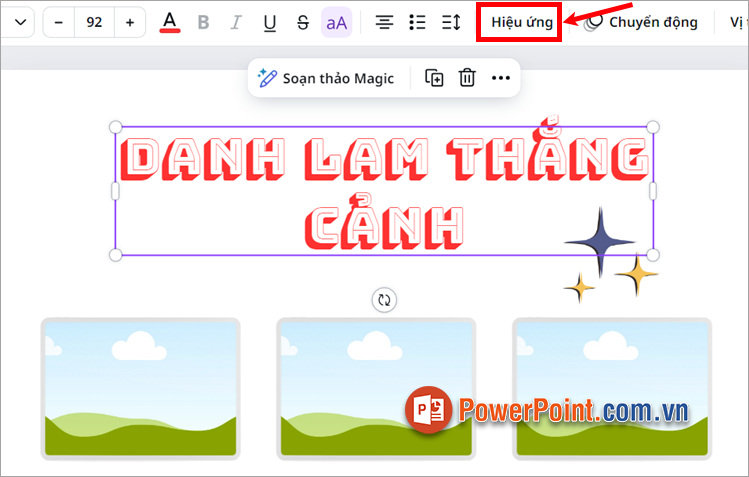
Task: Open more options ellipsis menu
Action: (500, 78)
